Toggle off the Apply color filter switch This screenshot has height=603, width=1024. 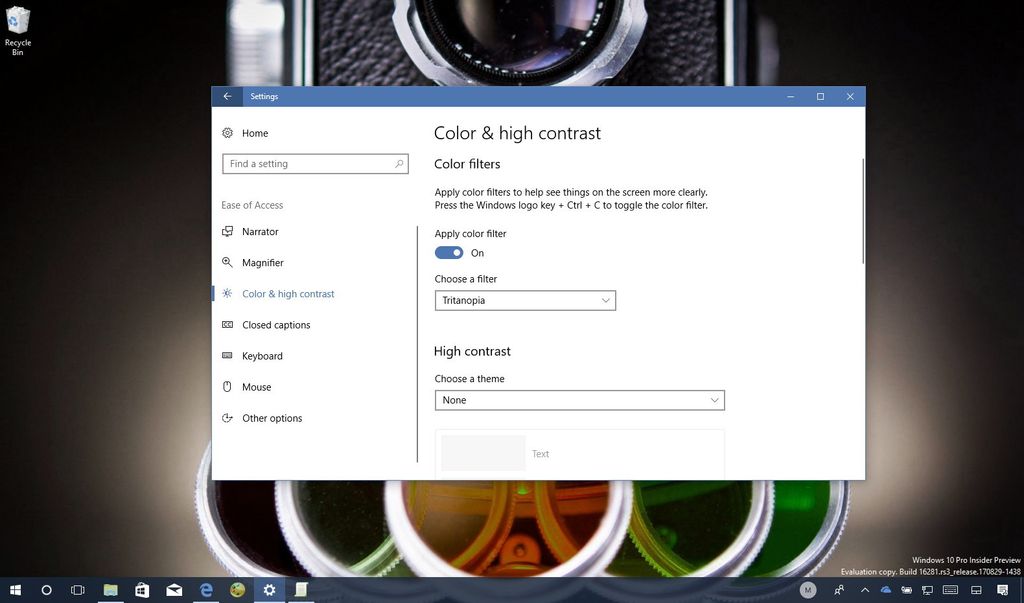[x=449, y=252]
